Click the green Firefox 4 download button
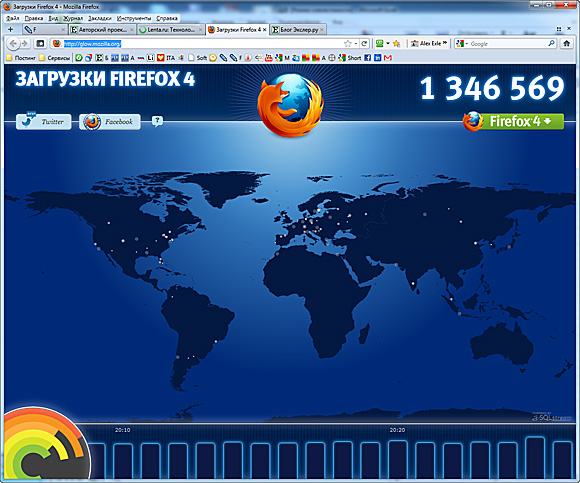The width and height of the screenshot is (580, 483). click(x=514, y=121)
